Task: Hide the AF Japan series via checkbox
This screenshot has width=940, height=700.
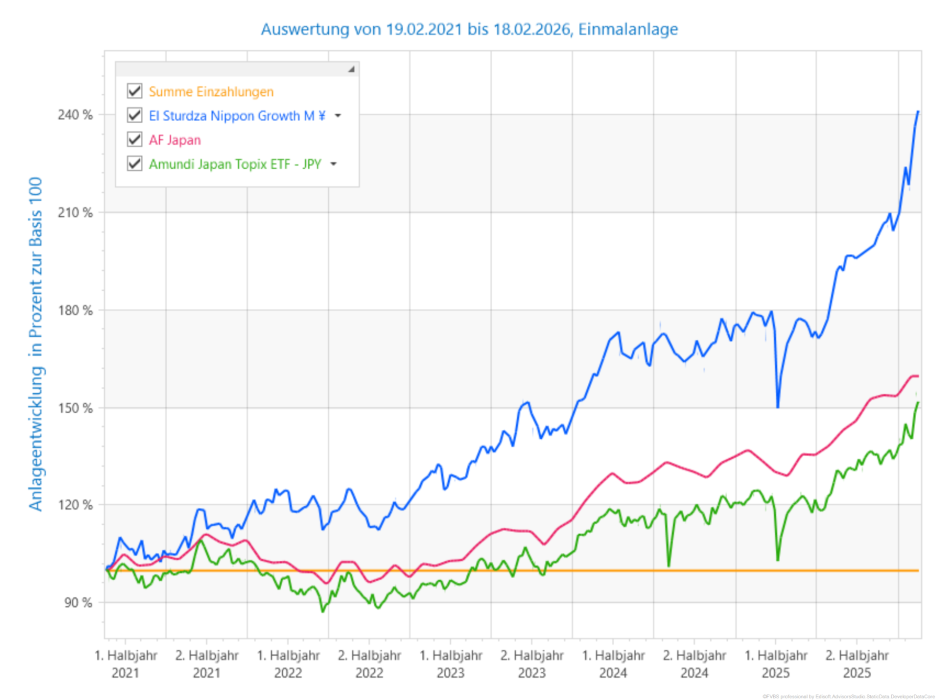Action: pyautogui.click(x=134, y=140)
